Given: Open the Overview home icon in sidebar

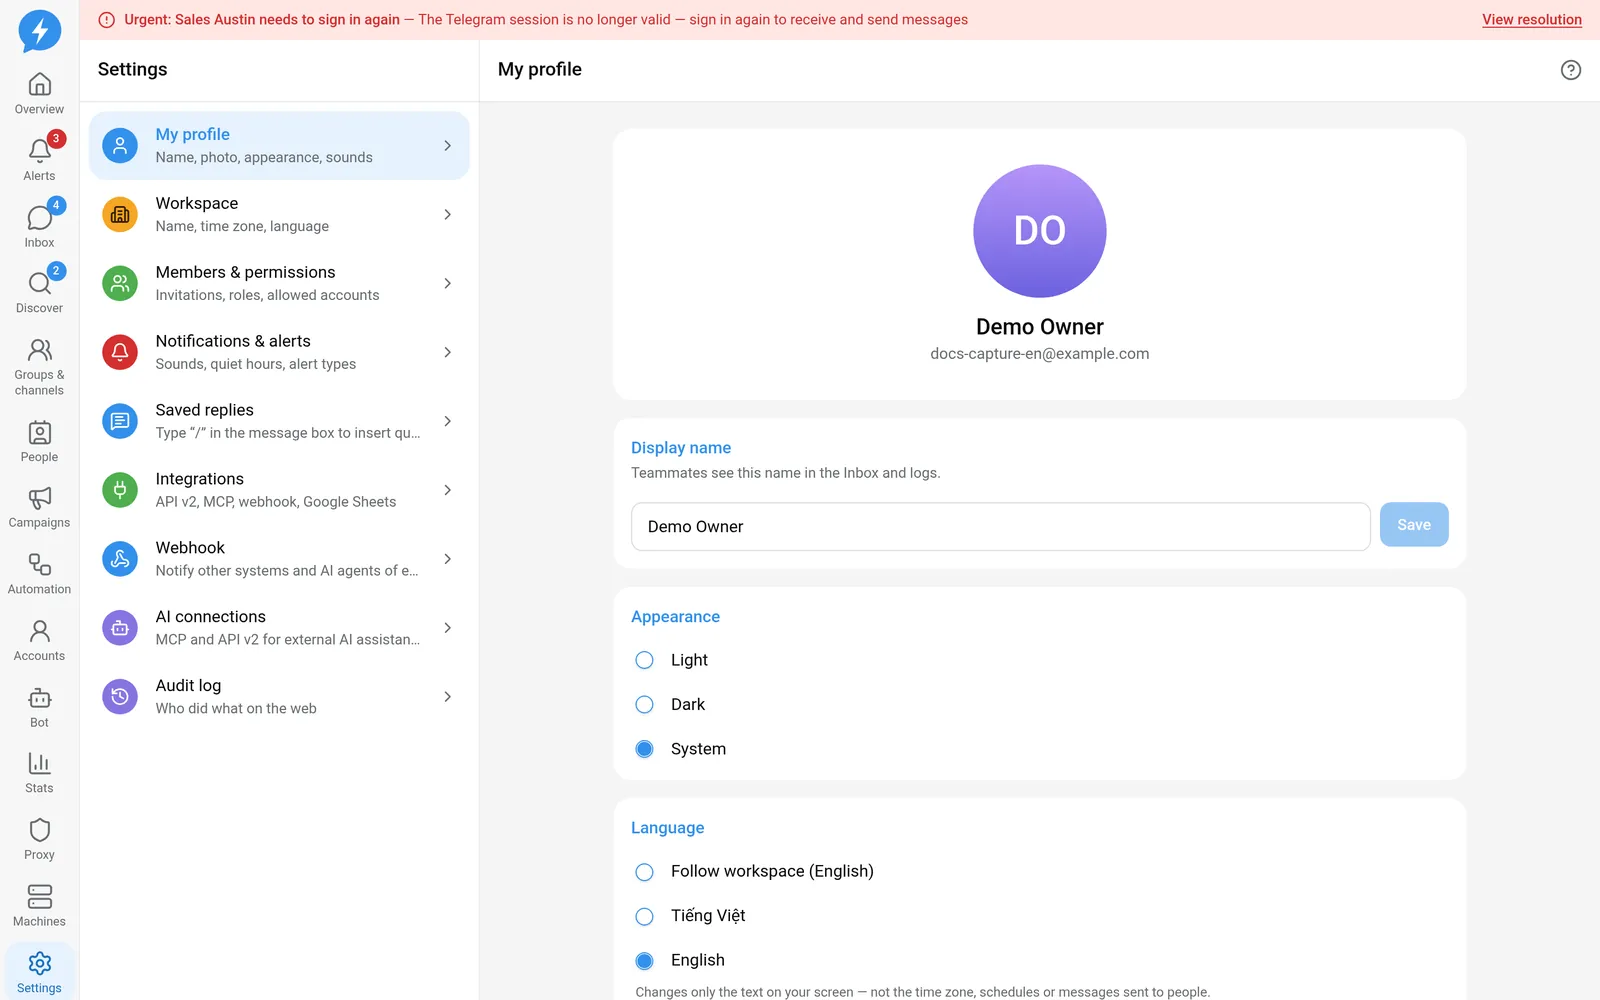Looking at the screenshot, I should (x=39, y=84).
